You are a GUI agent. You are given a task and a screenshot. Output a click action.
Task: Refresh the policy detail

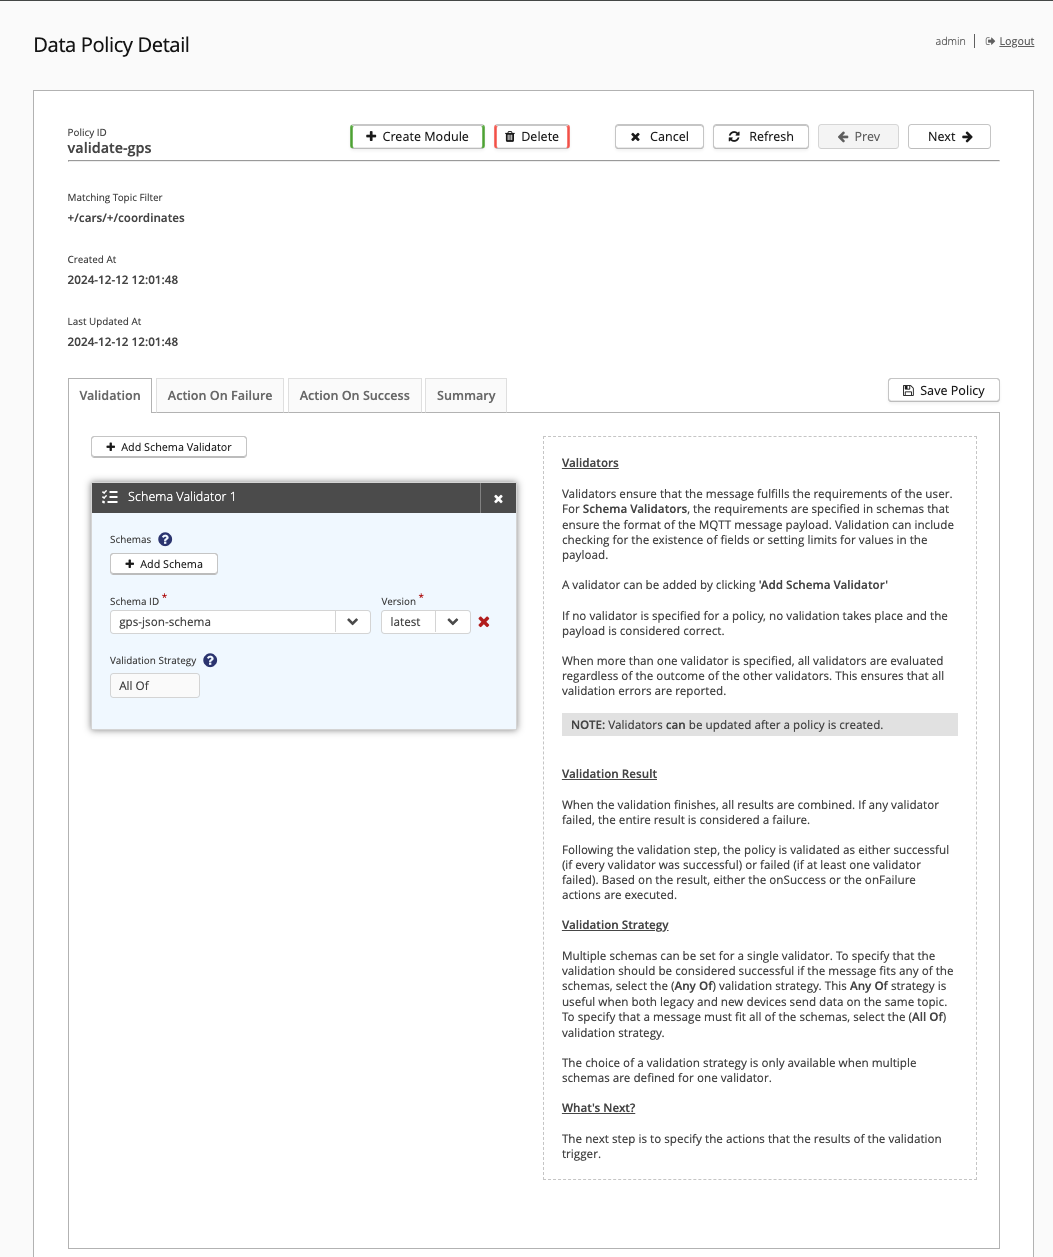click(760, 137)
